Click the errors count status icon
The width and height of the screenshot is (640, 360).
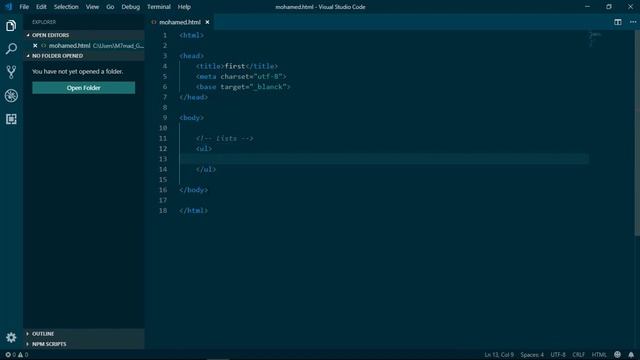pos(10,355)
